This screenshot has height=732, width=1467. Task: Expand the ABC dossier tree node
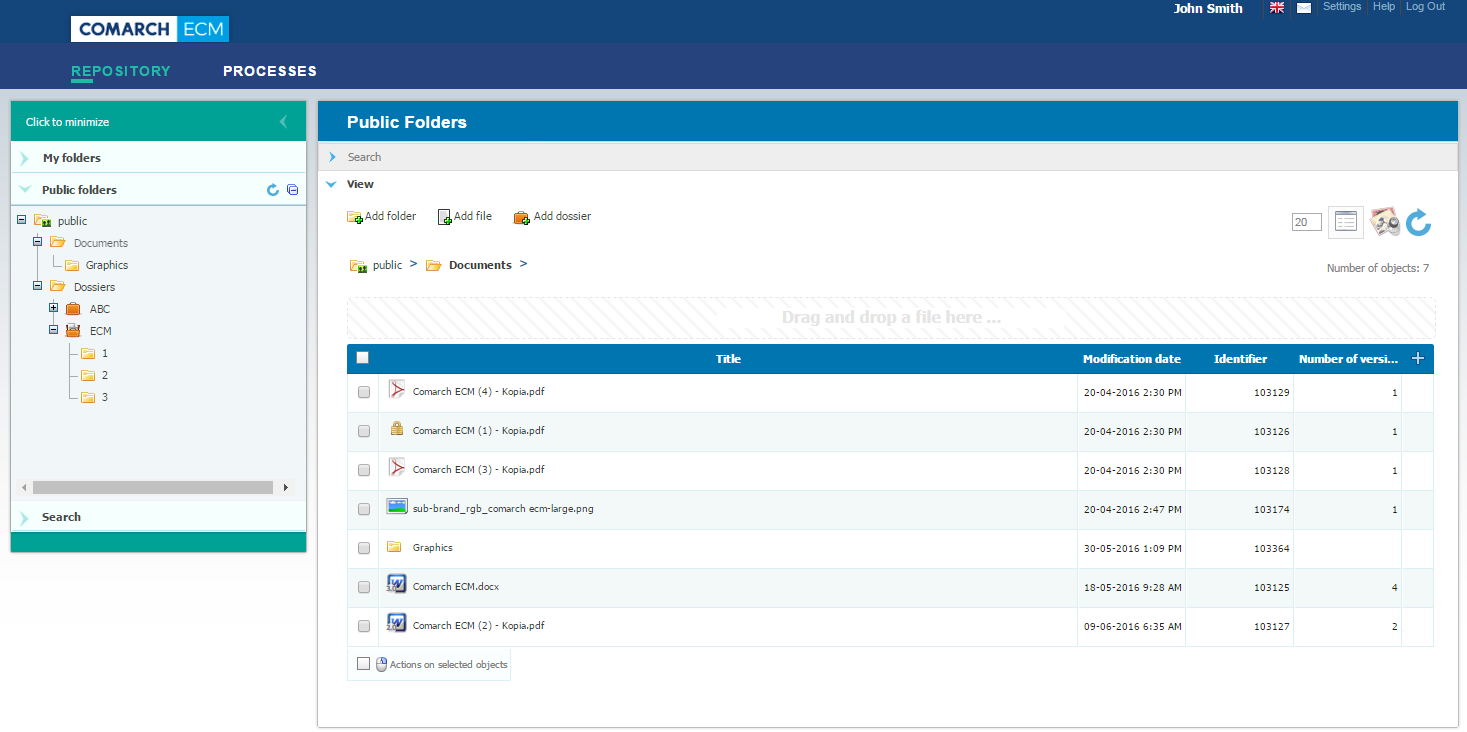pos(54,308)
